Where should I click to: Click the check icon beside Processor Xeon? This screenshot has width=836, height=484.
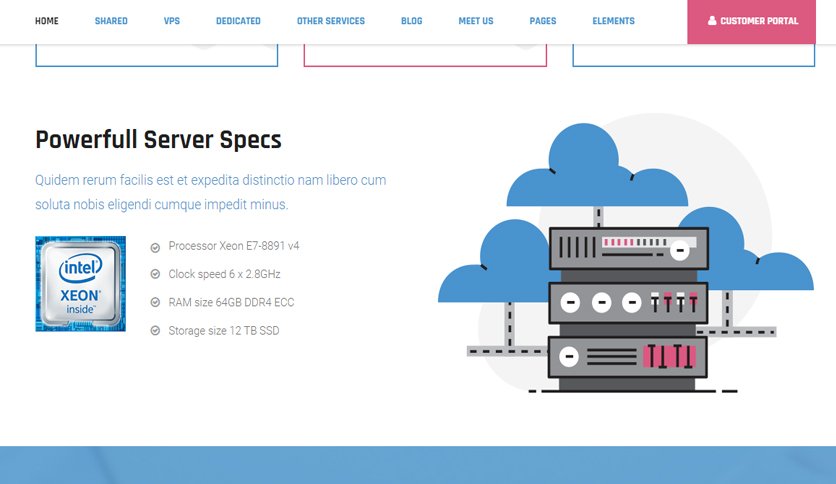155,247
